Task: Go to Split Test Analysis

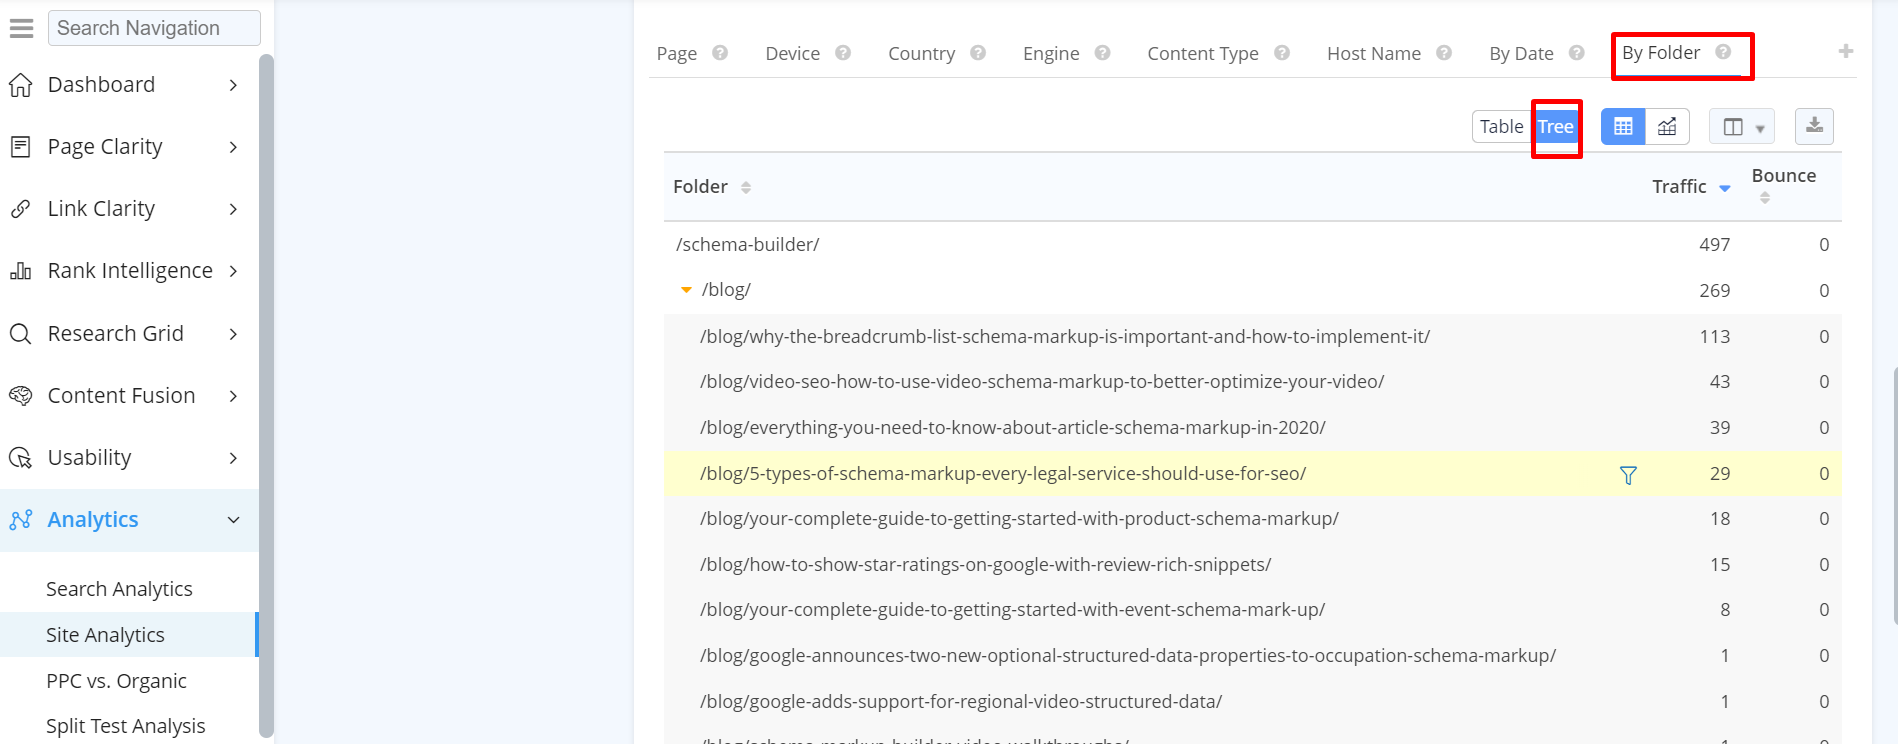Action: (x=125, y=726)
